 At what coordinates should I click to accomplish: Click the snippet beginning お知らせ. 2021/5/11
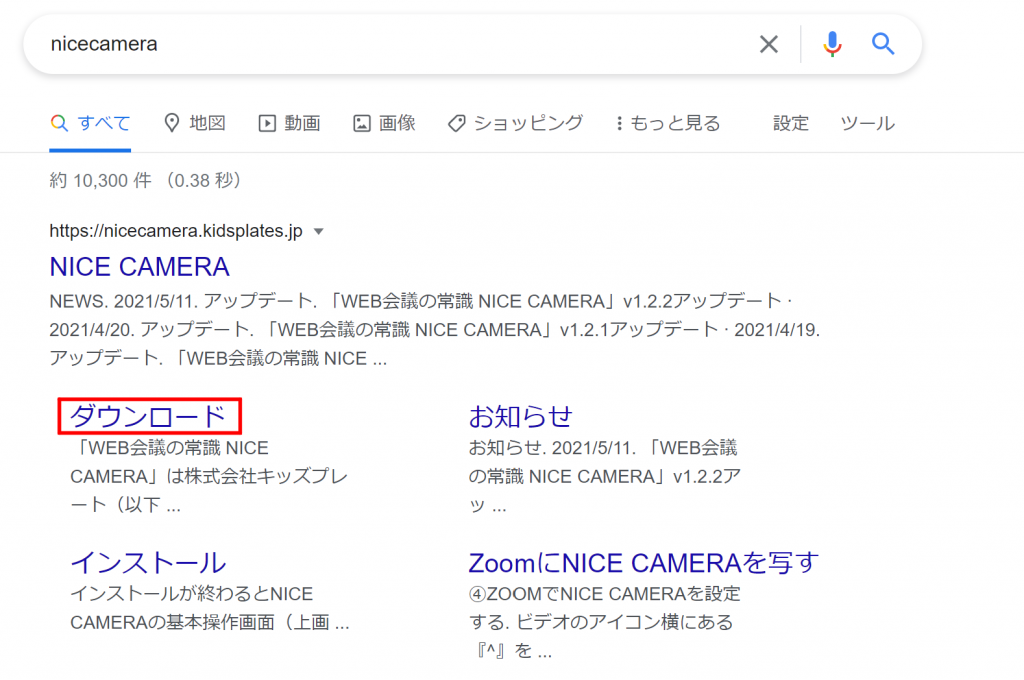(605, 476)
